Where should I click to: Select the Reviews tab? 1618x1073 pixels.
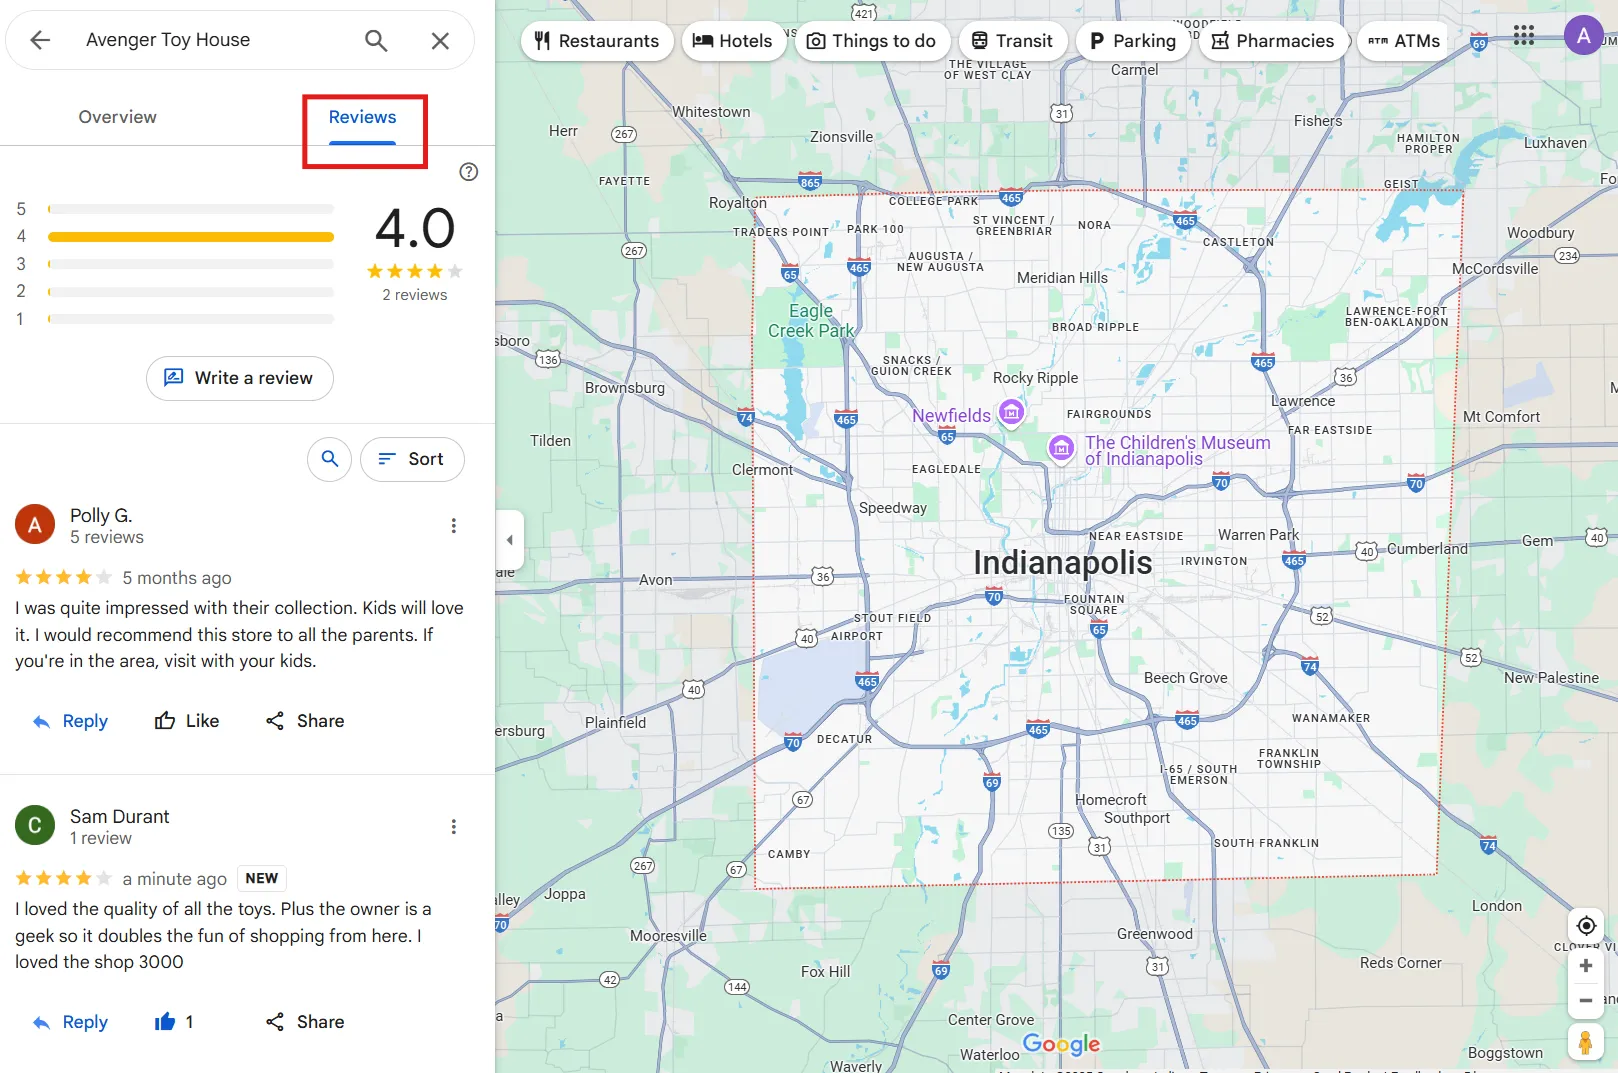[362, 117]
